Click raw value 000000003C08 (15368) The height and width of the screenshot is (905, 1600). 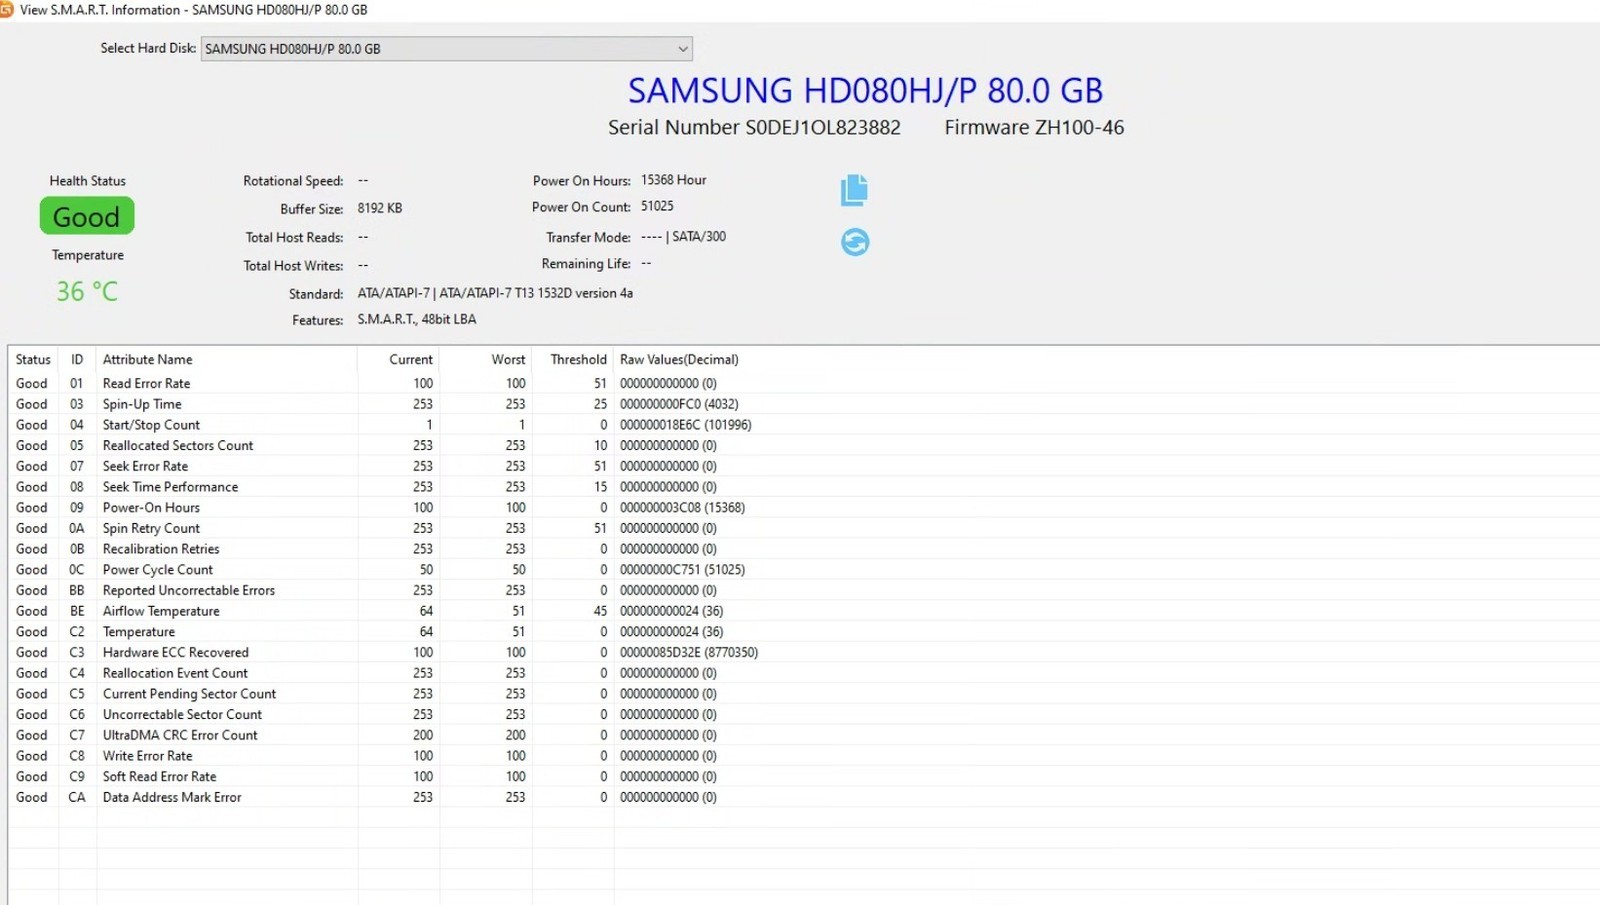[x=682, y=507]
